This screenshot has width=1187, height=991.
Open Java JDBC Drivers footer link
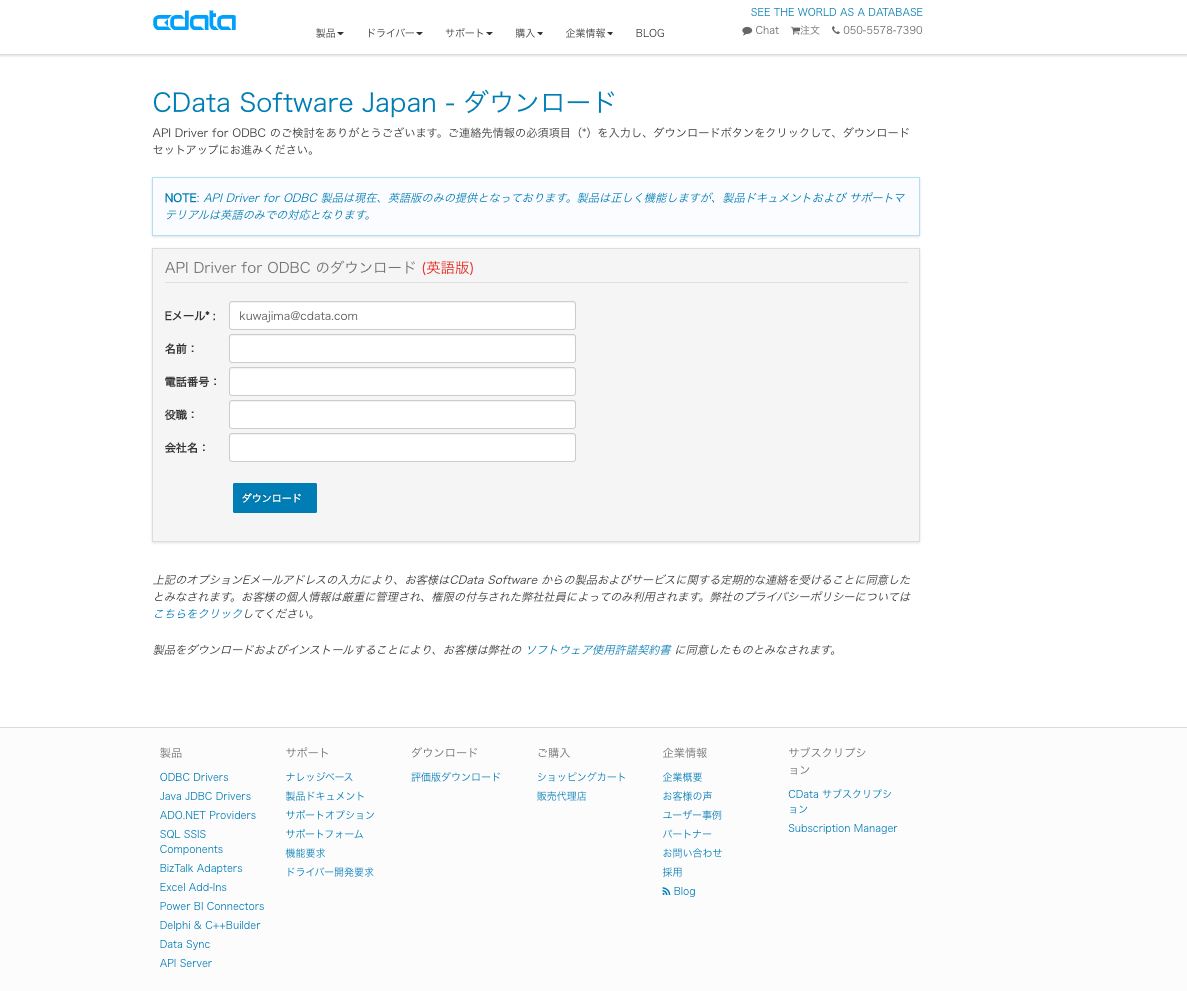click(205, 796)
